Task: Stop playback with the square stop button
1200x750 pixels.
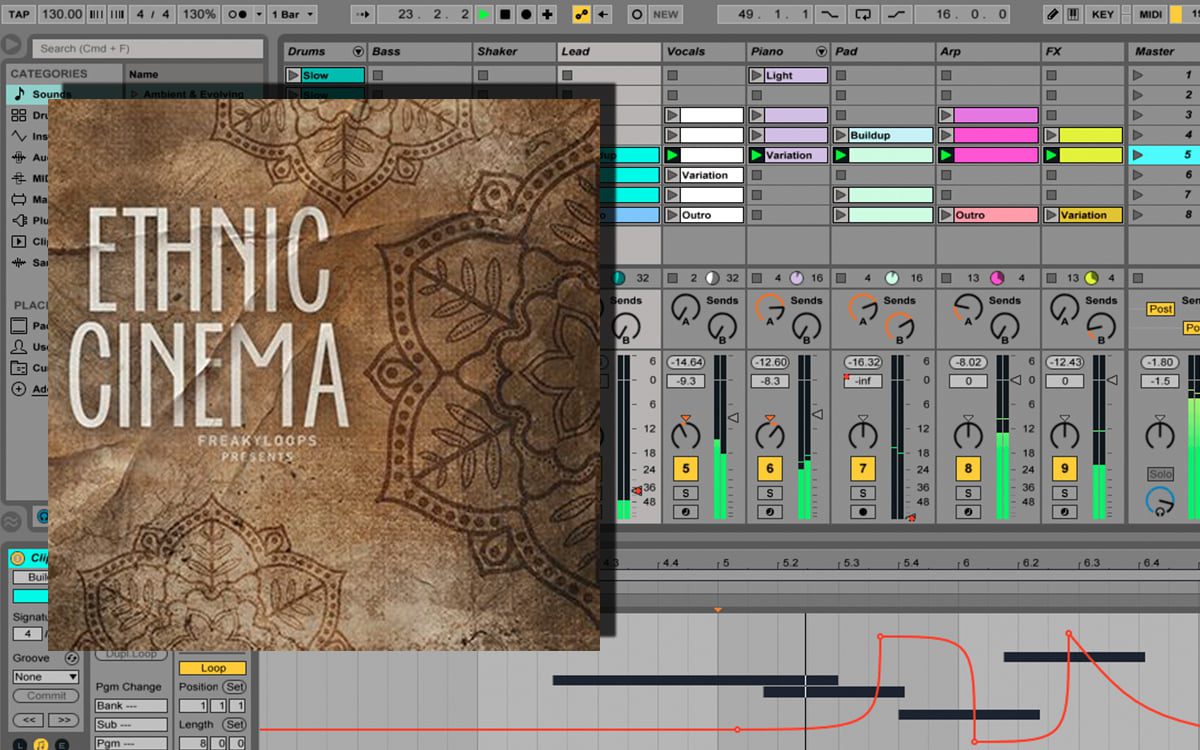Action: point(505,14)
